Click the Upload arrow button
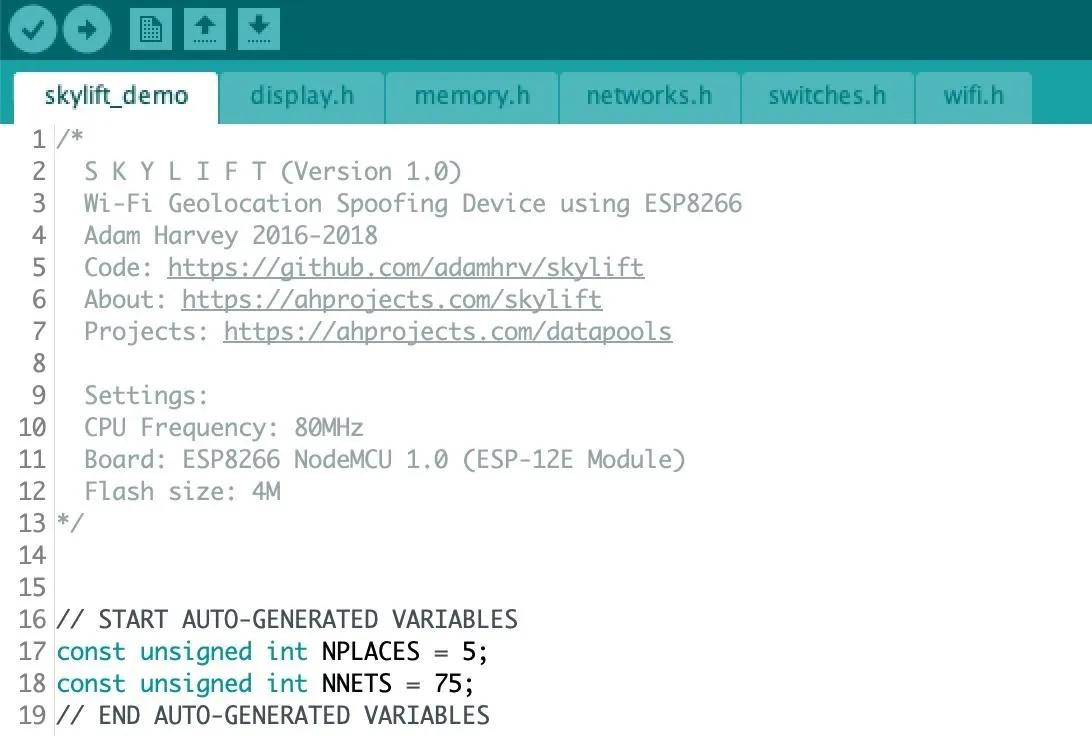This screenshot has height=736, width=1092. click(86, 29)
